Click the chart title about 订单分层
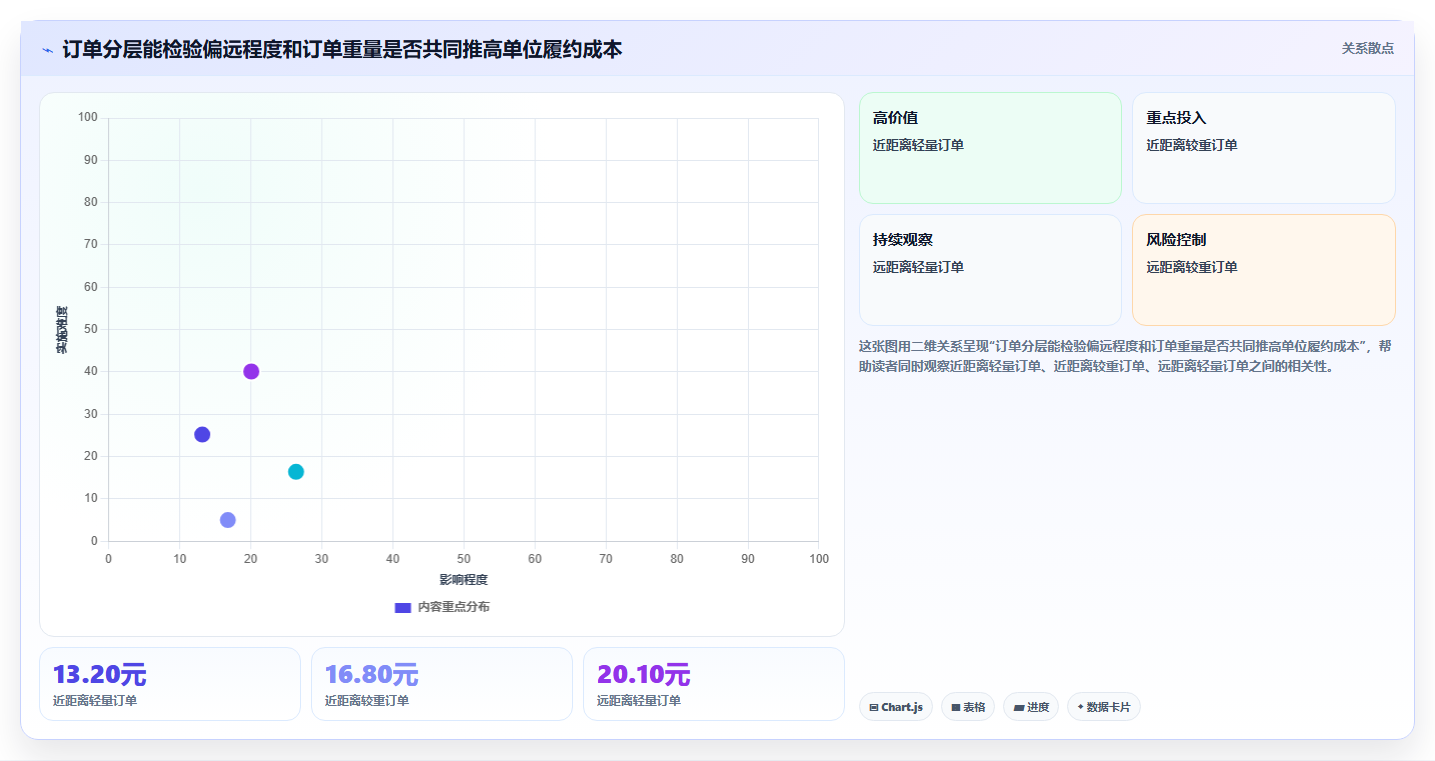1435x761 pixels. [342, 49]
